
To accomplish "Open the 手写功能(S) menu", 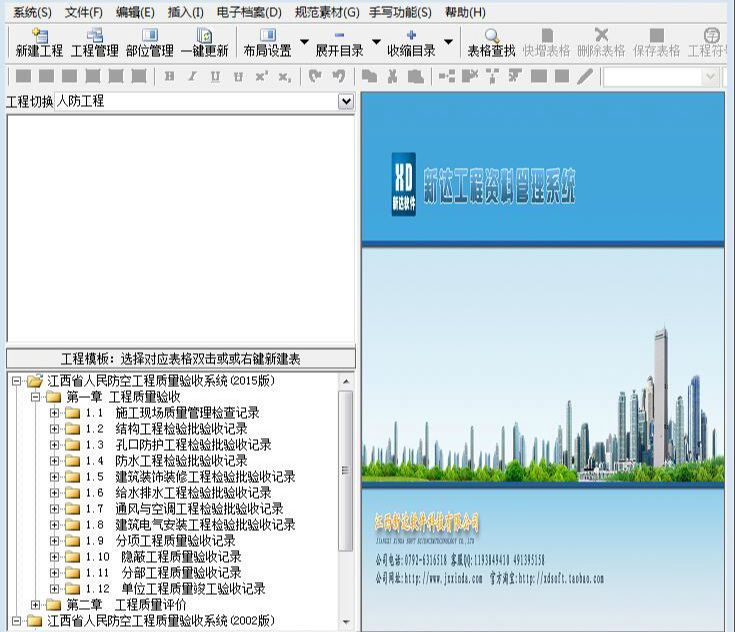I will (400, 12).
